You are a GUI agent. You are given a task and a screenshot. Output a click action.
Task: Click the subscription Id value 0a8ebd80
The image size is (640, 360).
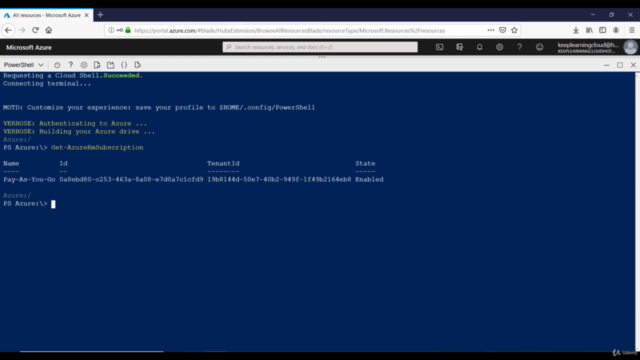pyautogui.click(x=131, y=180)
